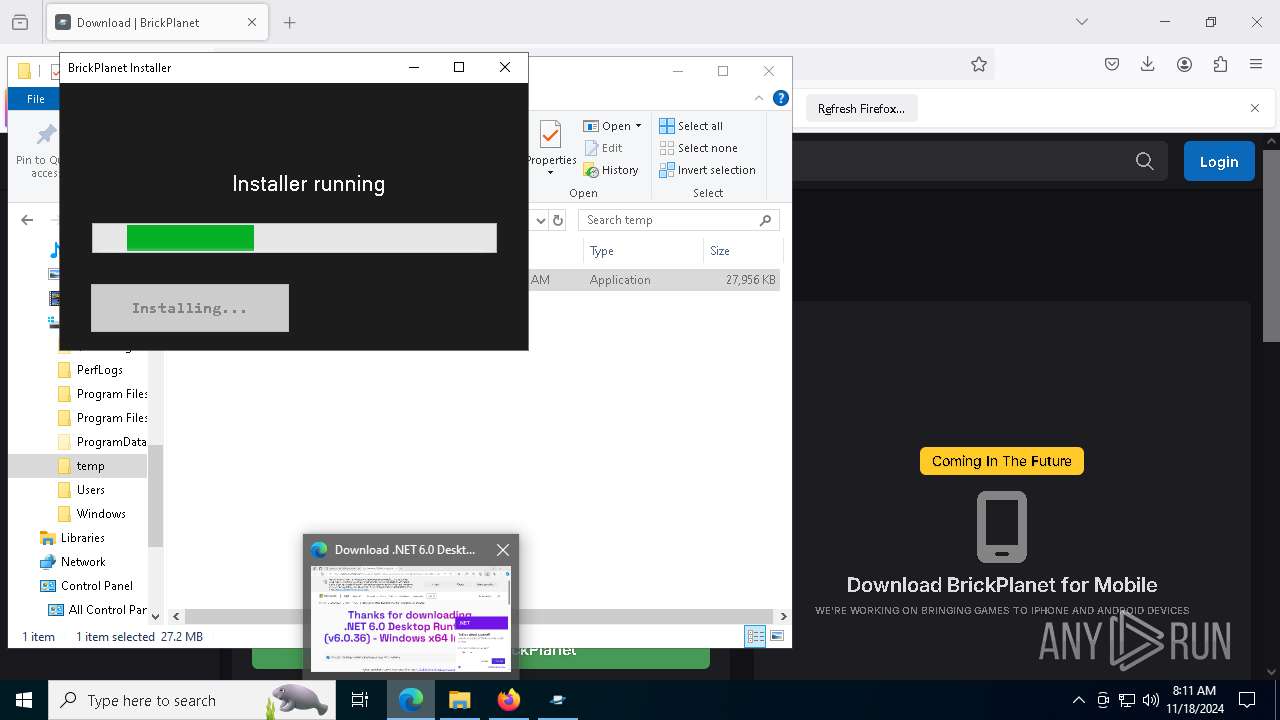Expand Open button dropdown arrow in ribbon

coord(638,126)
